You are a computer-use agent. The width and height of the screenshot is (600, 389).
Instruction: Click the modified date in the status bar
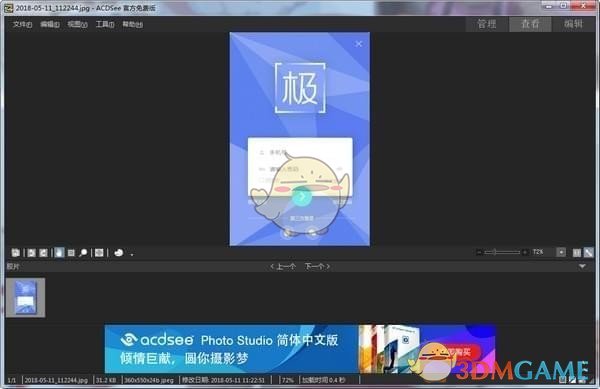tap(223, 380)
